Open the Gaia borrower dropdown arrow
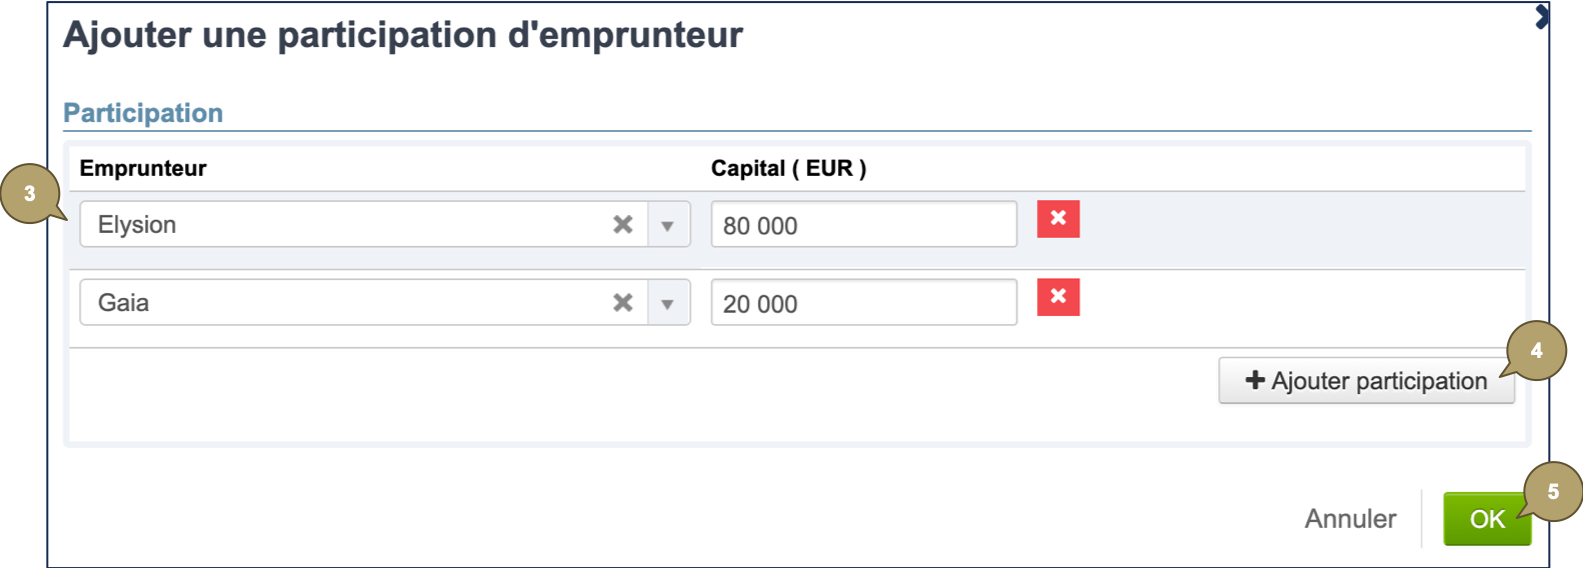This screenshot has height=568, width=1583. tap(668, 303)
